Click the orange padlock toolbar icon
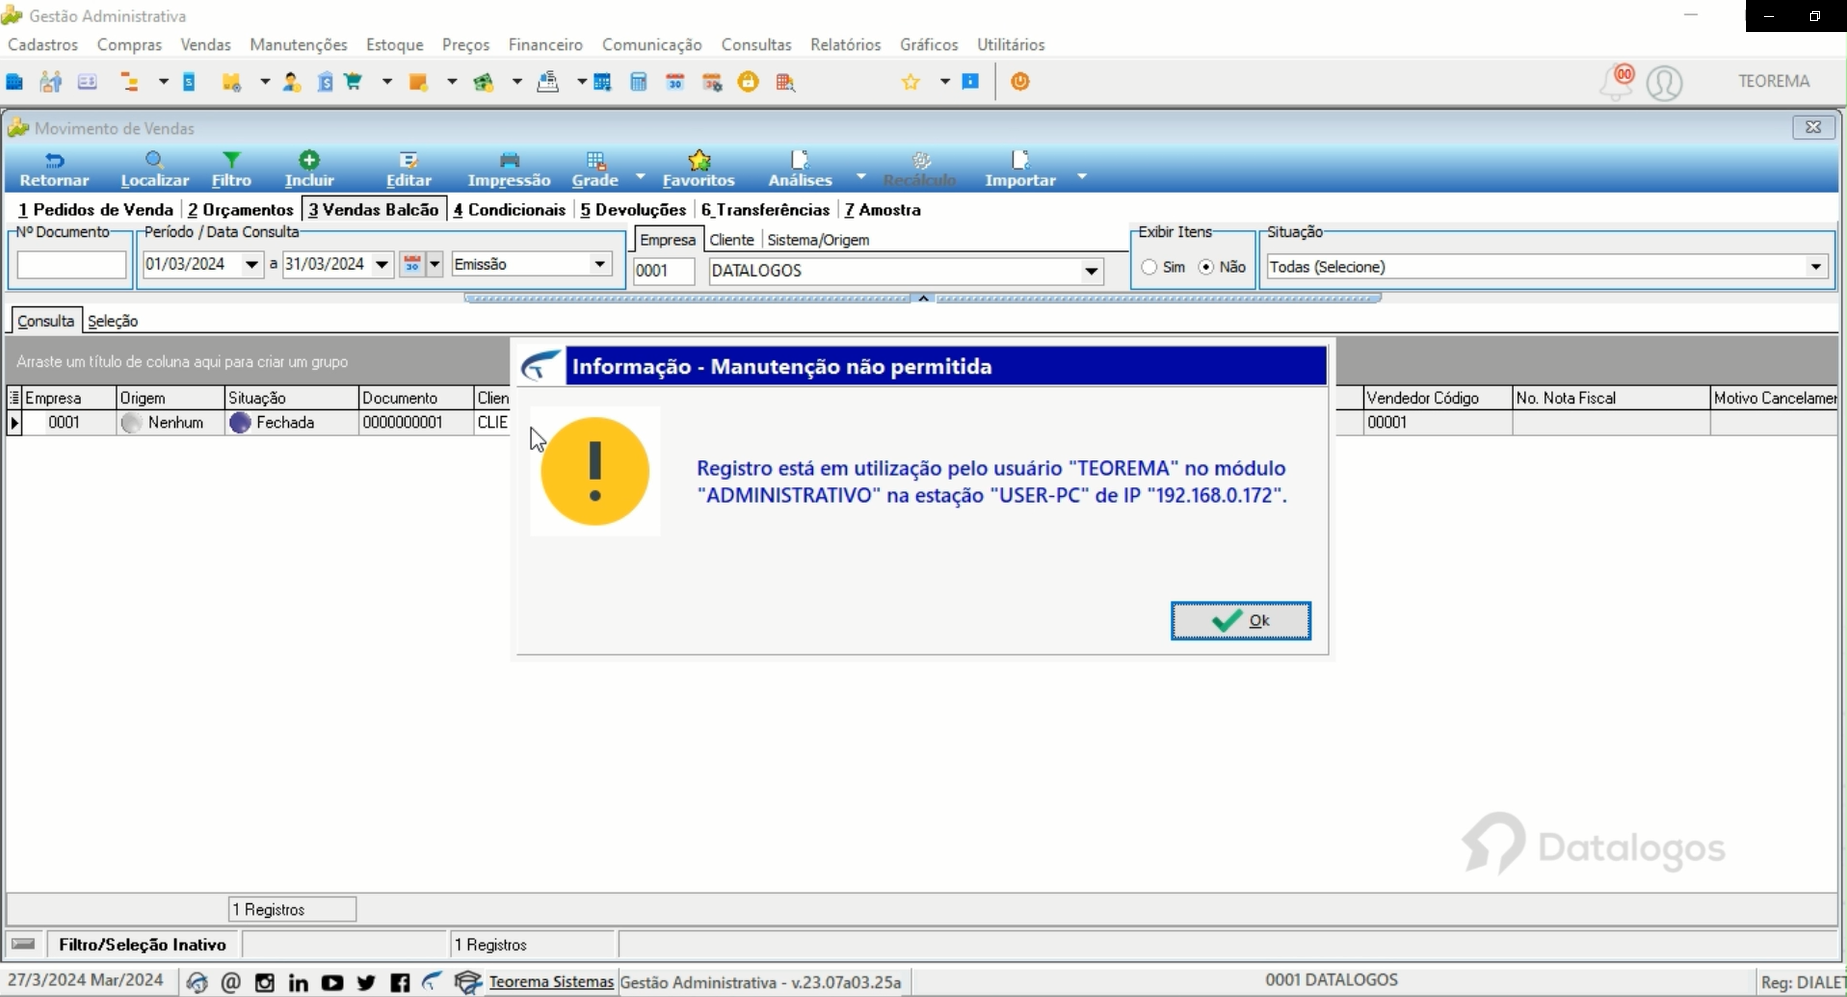This screenshot has width=1847, height=997. 748,82
